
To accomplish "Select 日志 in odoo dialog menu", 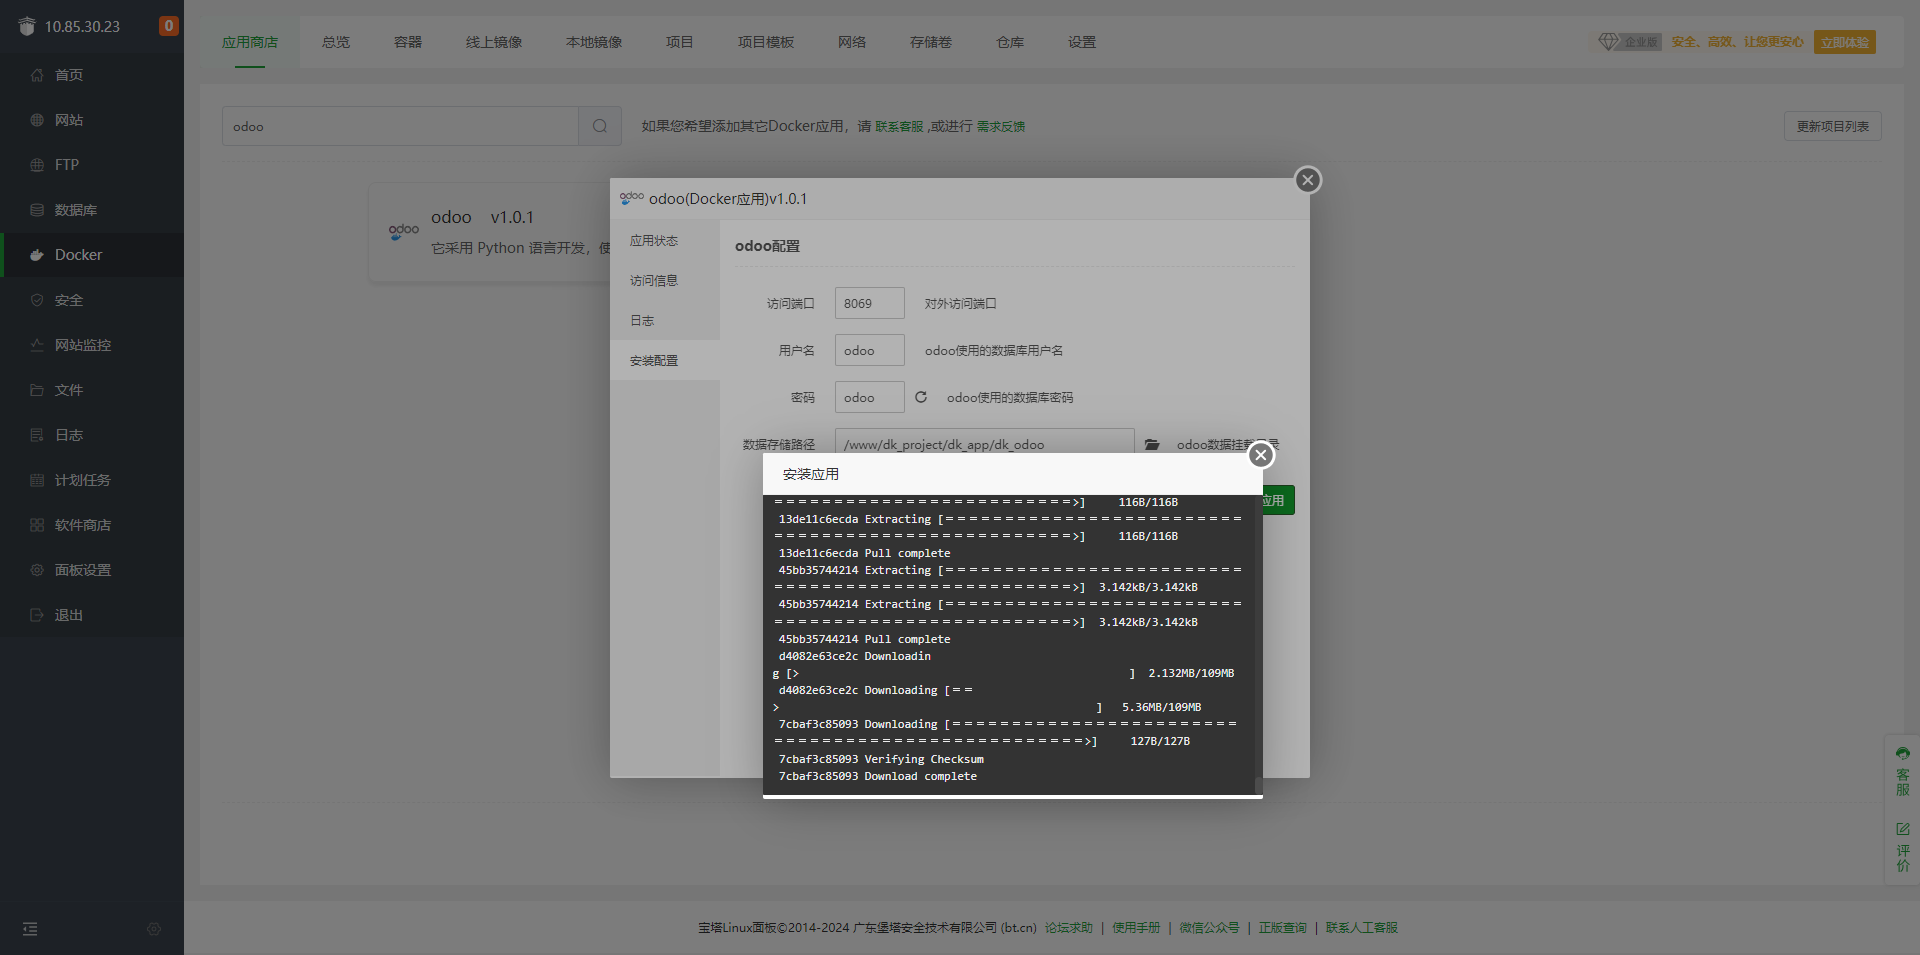I will (665, 320).
